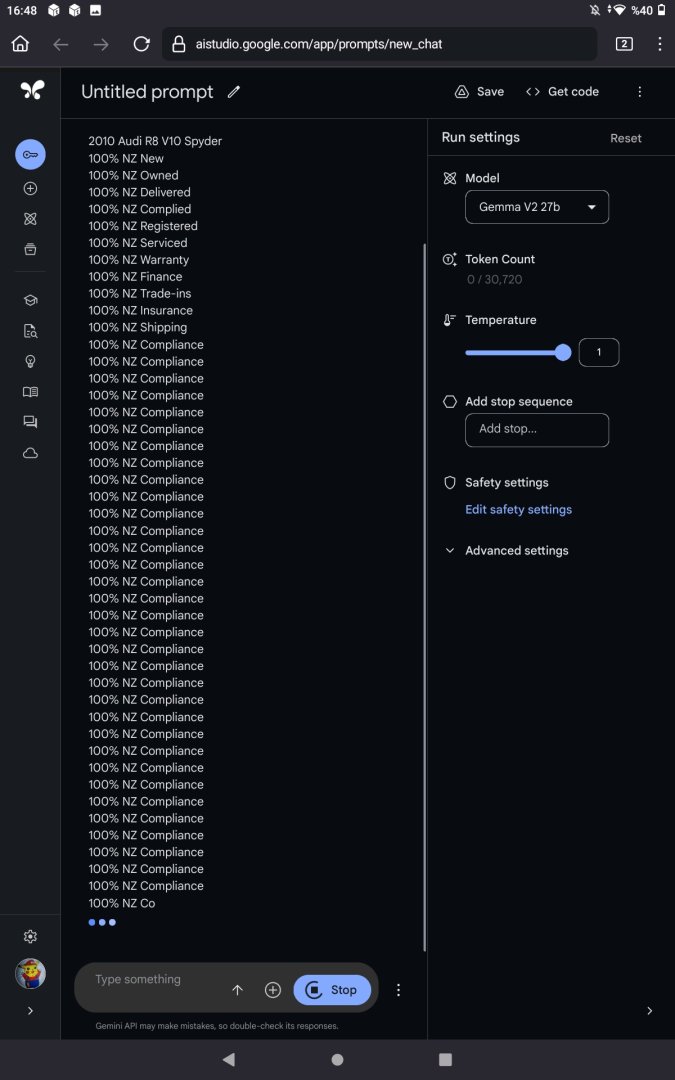
Task: Open the documentation book icon
Action: pos(30,392)
